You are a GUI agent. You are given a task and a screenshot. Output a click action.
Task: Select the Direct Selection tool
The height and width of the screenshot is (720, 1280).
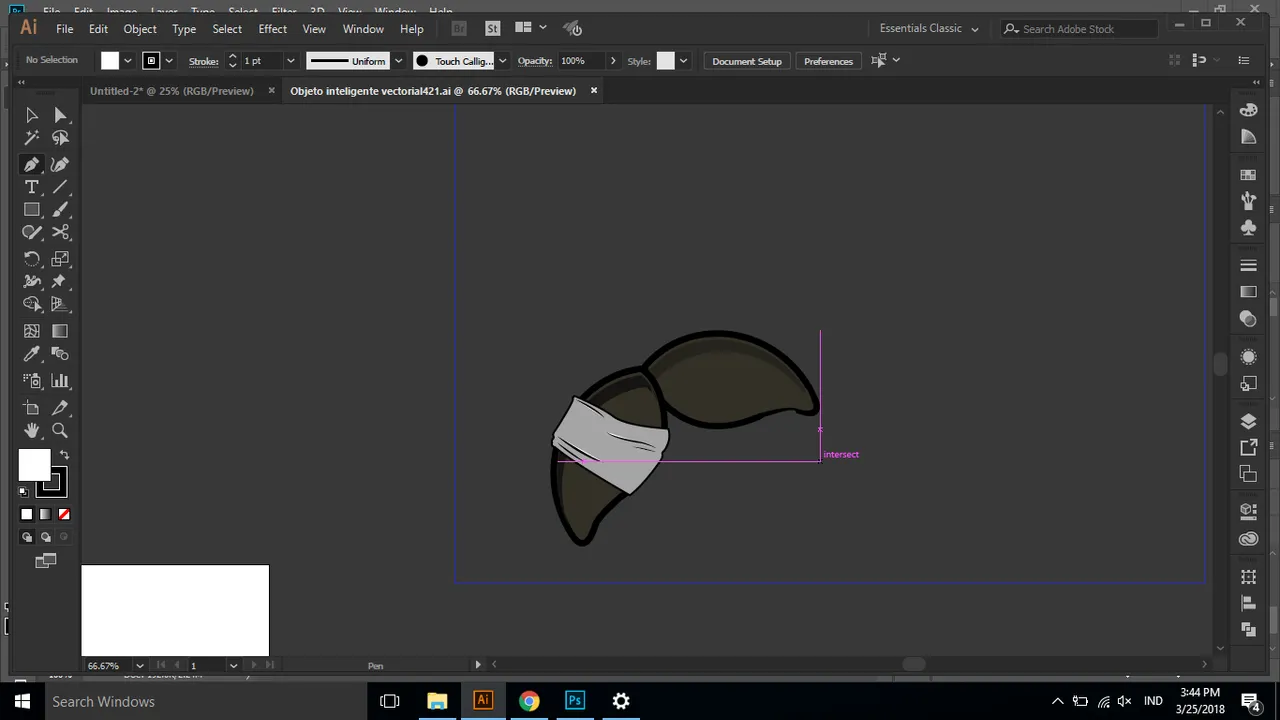click(x=60, y=115)
